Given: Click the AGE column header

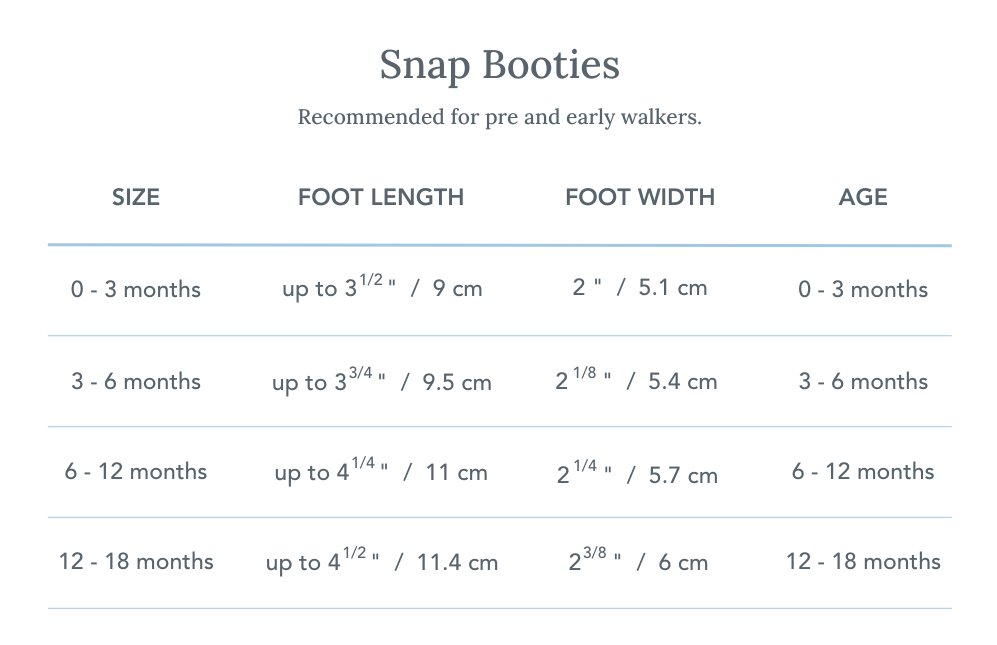Looking at the screenshot, I should (863, 197).
